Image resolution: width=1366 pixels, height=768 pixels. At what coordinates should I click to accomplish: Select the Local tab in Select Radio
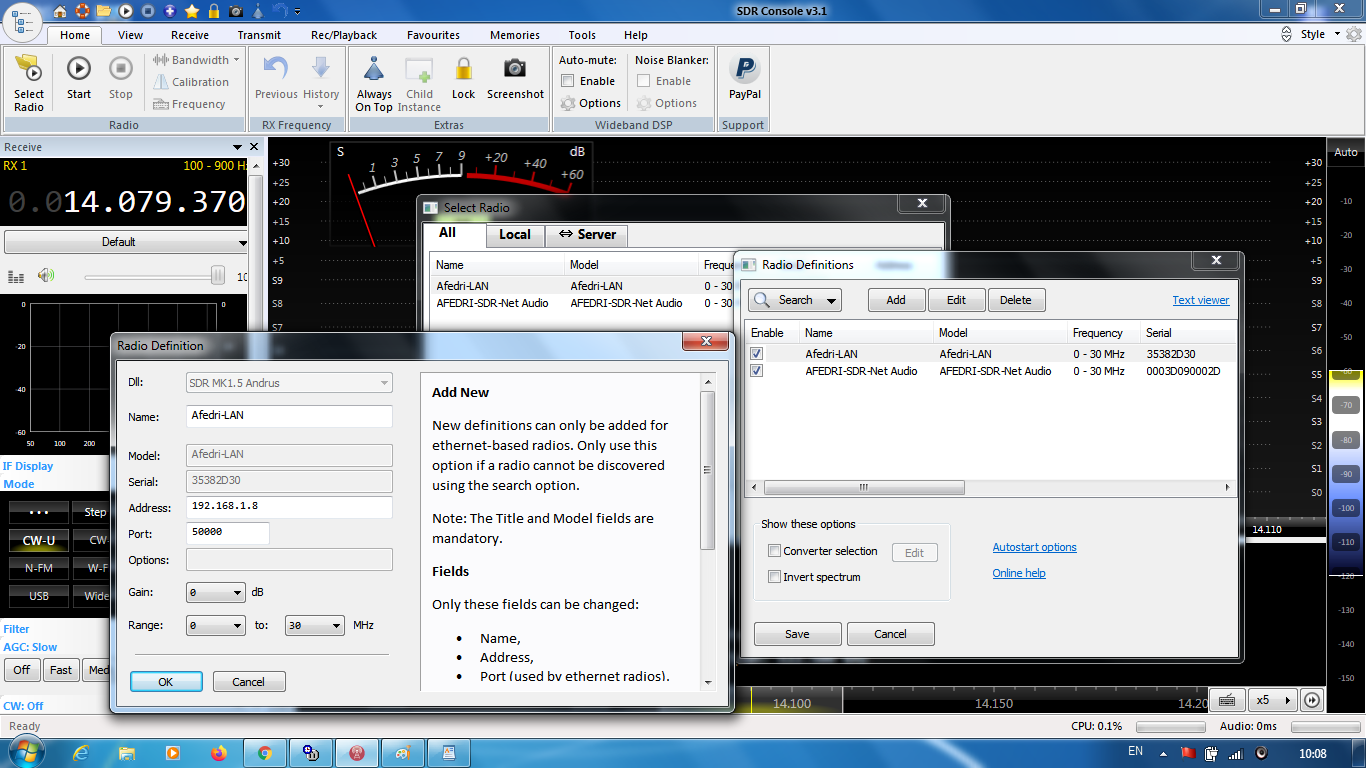514,234
